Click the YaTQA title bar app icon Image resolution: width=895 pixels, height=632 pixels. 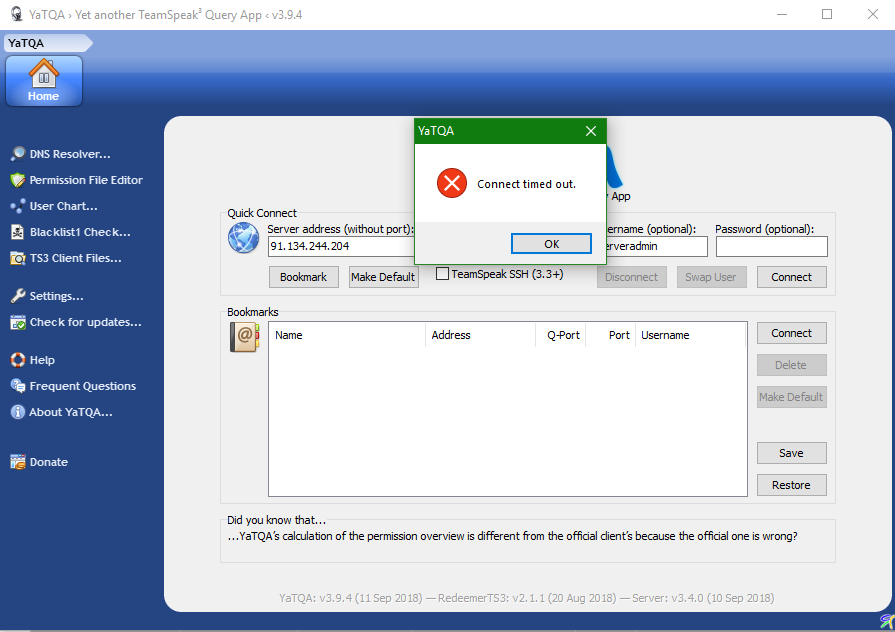pos(17,14)
